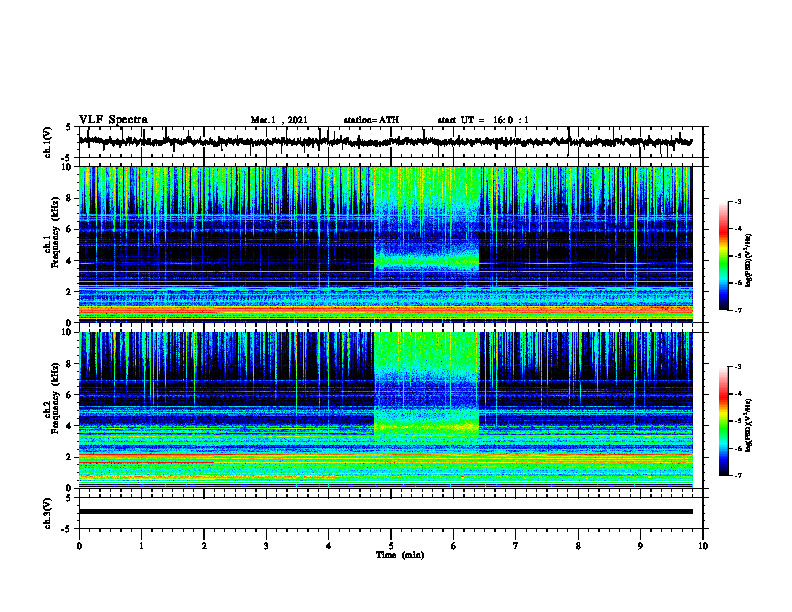Select the ch.1 Frequency (kHz) axis label
Viewport: 792px width, 612px height.
point(51,230)
